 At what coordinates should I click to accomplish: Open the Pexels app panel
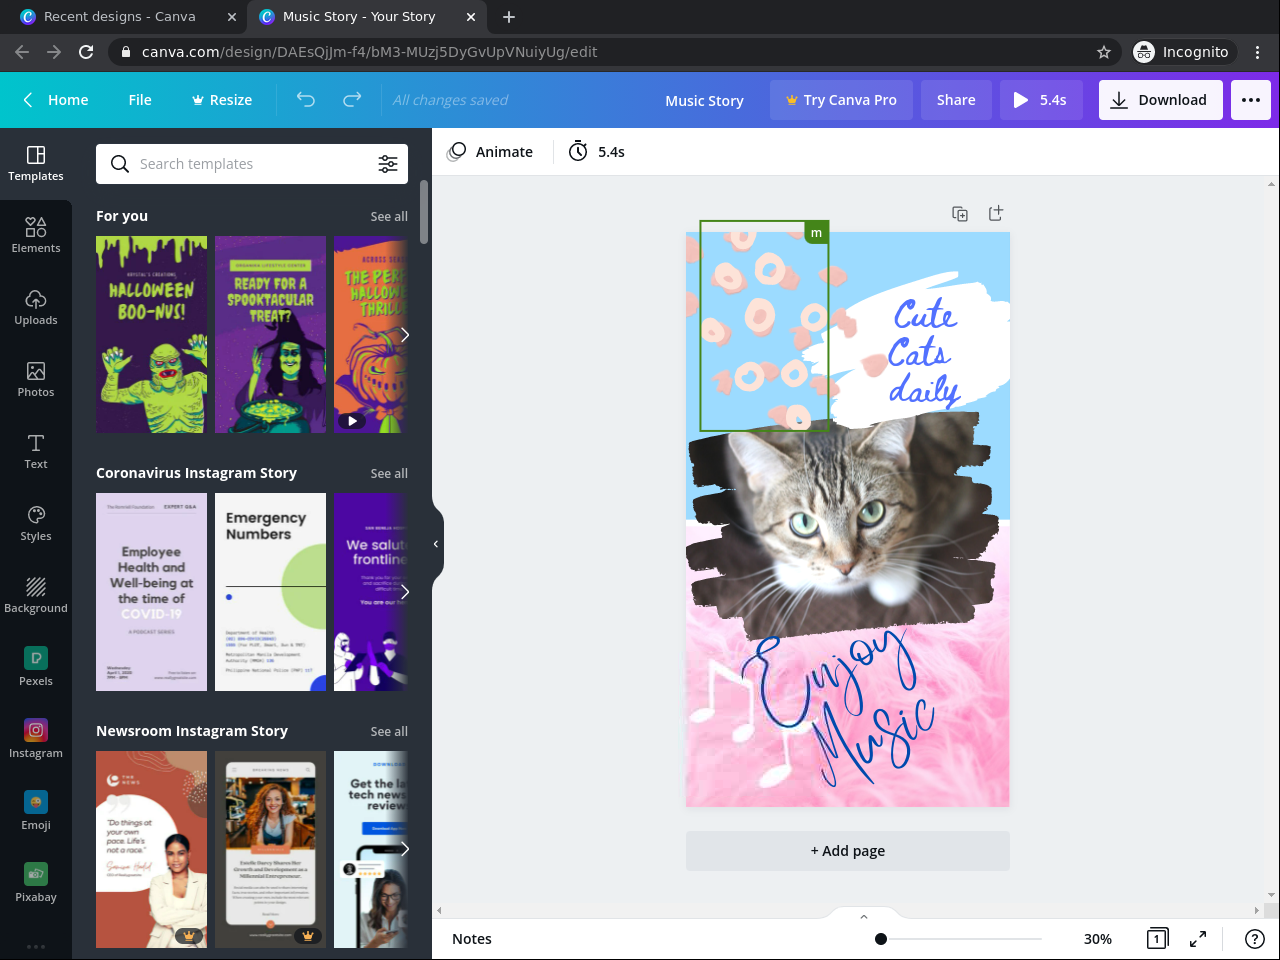tap(36, 667)
